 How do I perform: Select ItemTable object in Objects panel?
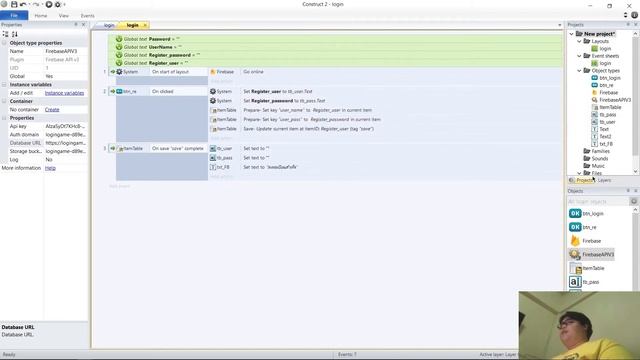tap(587, 268)
